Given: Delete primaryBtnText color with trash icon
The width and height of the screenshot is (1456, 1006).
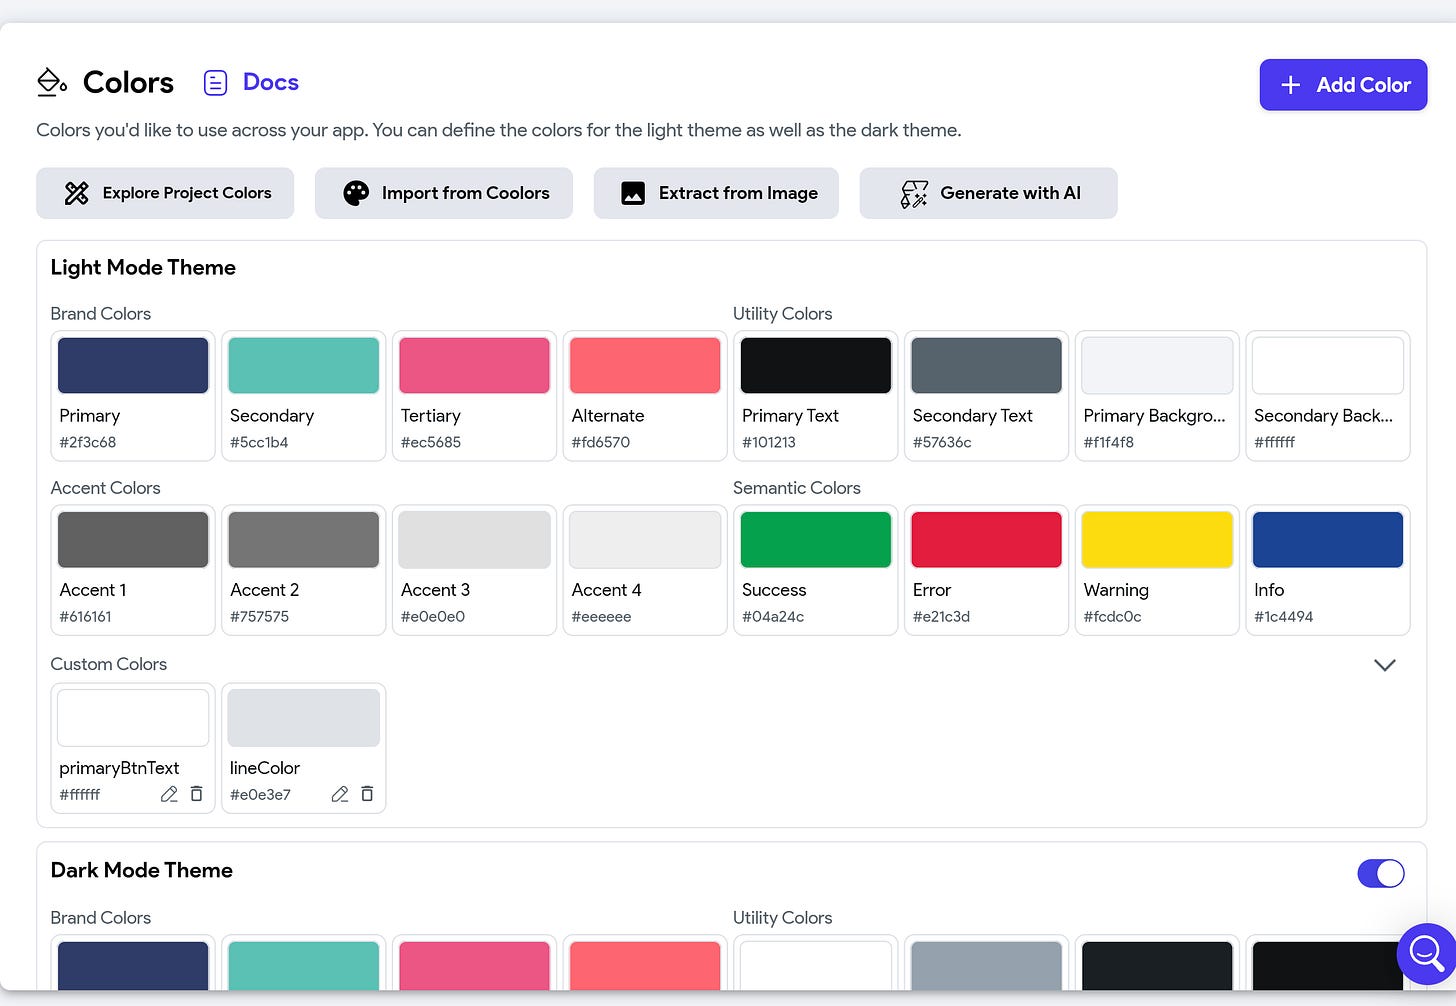Looking at the screenshot, I should tap(197, 794).
